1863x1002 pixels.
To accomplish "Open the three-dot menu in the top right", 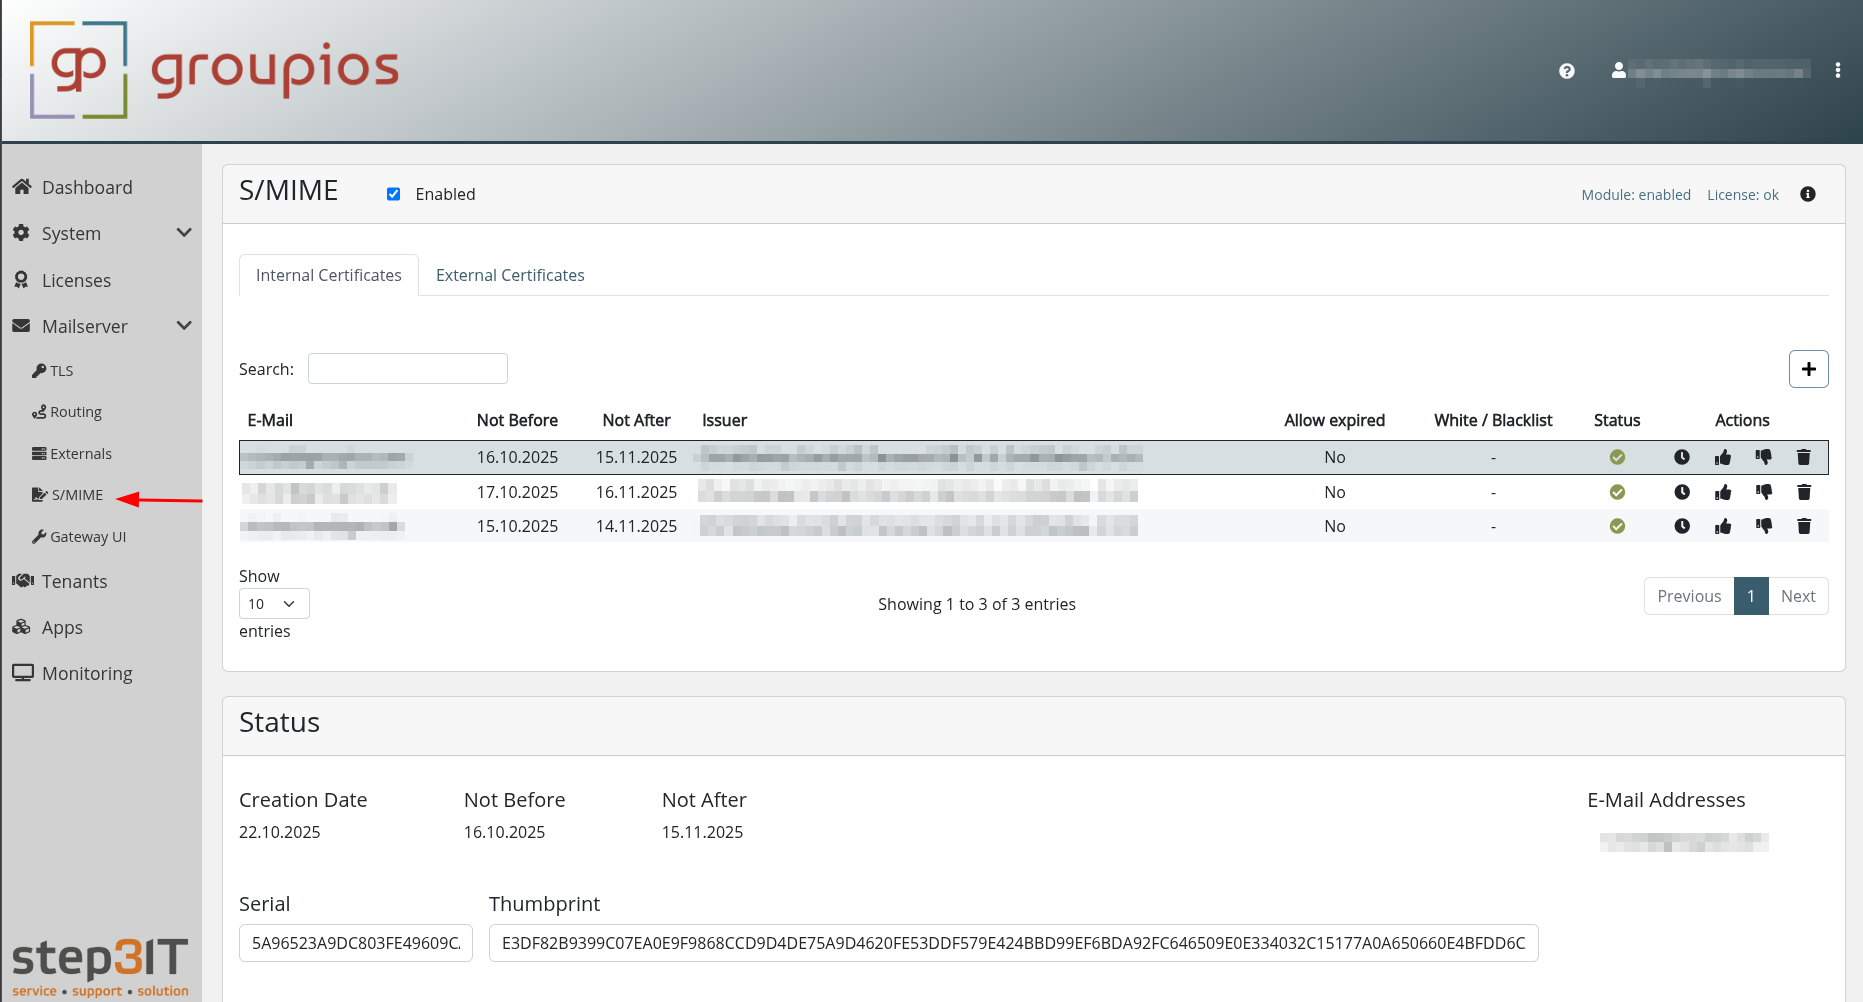I will point(1838,70).
